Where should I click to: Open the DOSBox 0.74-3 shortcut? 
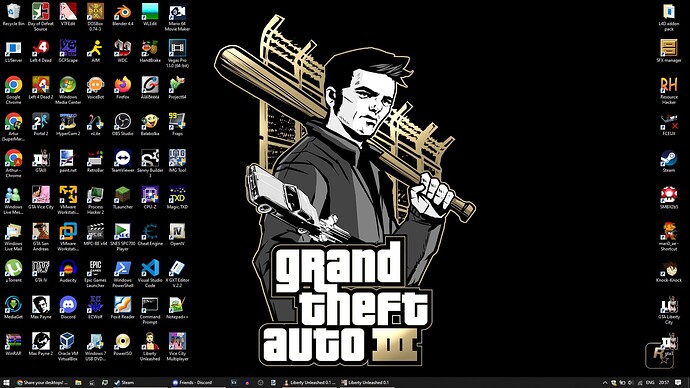tap(95, 17)
